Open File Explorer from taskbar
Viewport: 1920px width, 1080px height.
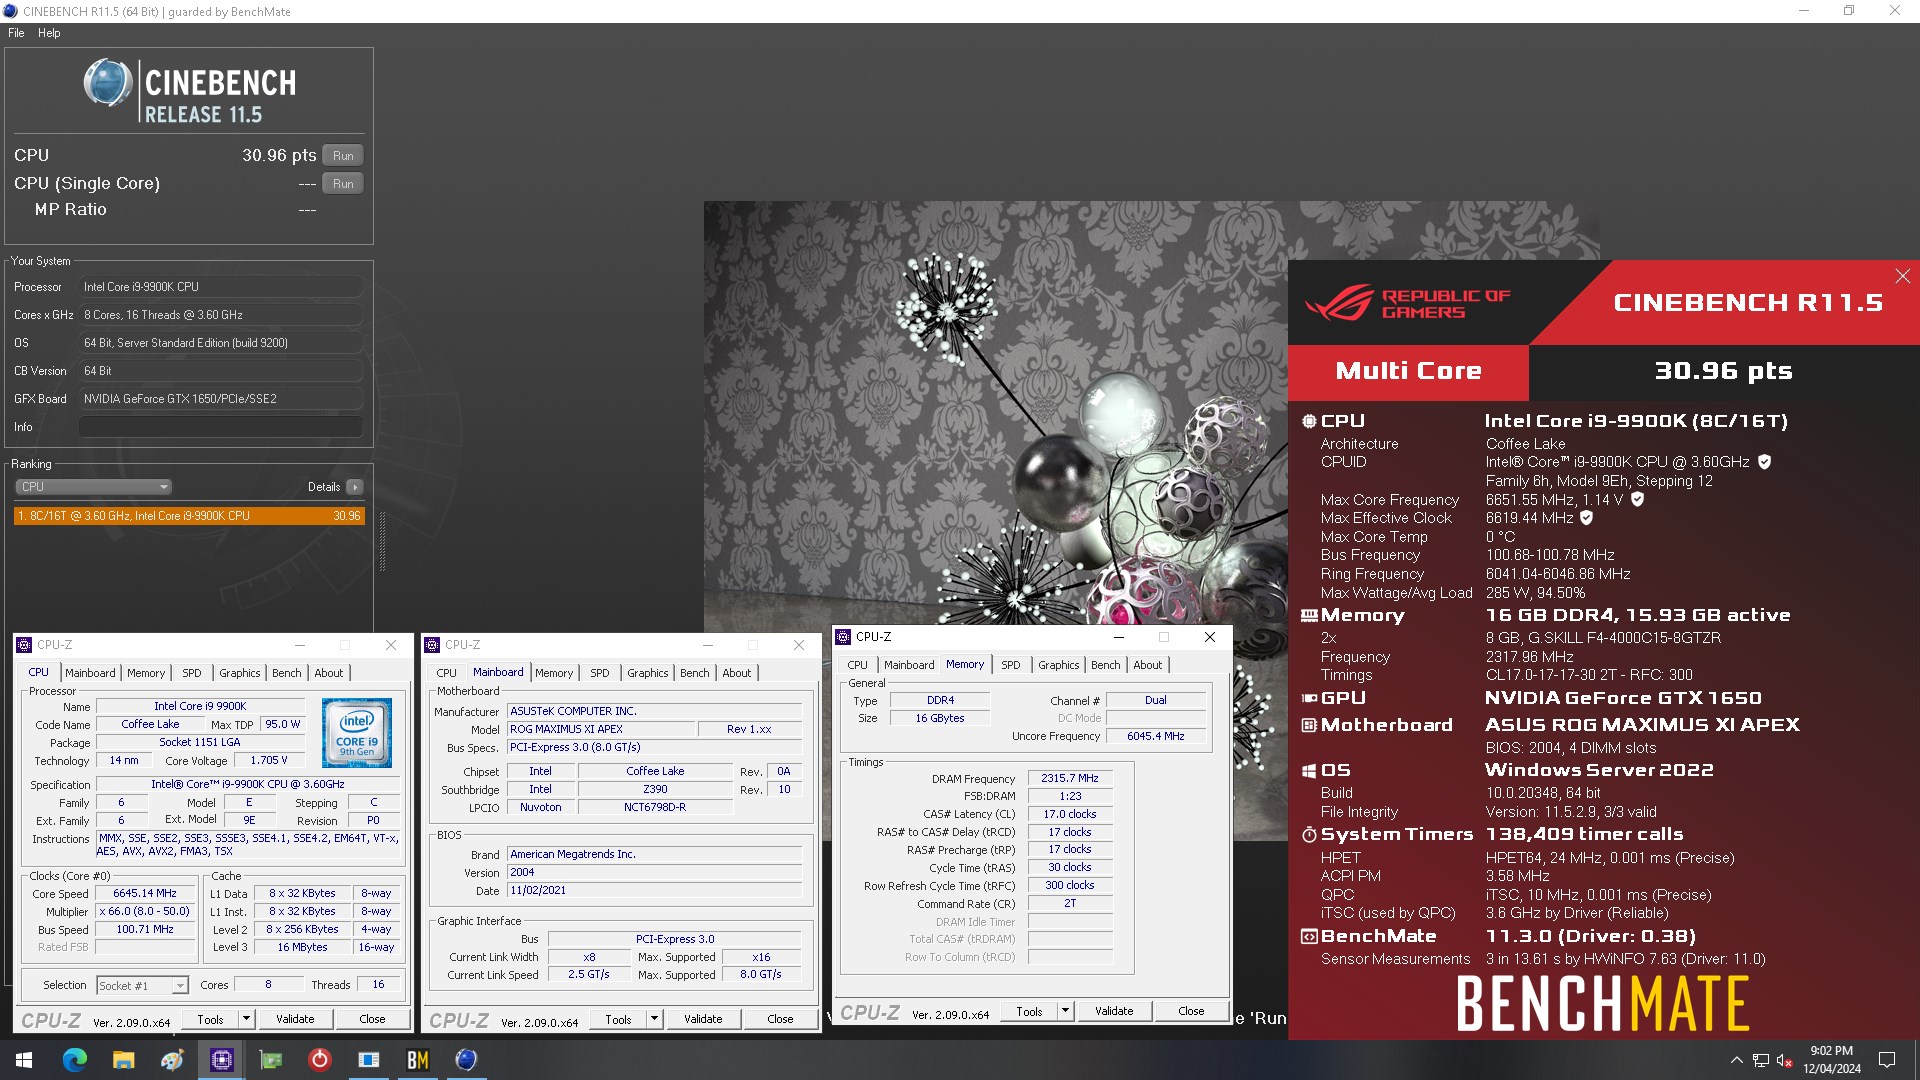point(124,1060)
